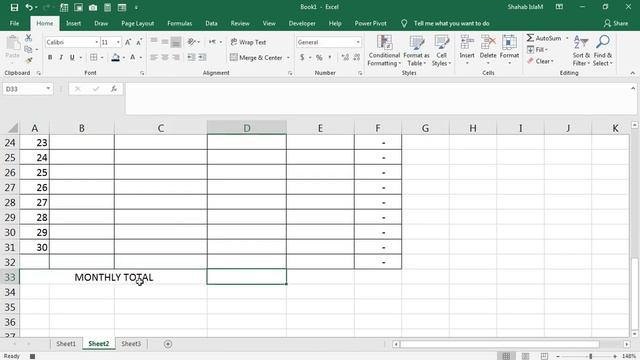
Task: Switch to the Formulas tab
Action: 180,23
